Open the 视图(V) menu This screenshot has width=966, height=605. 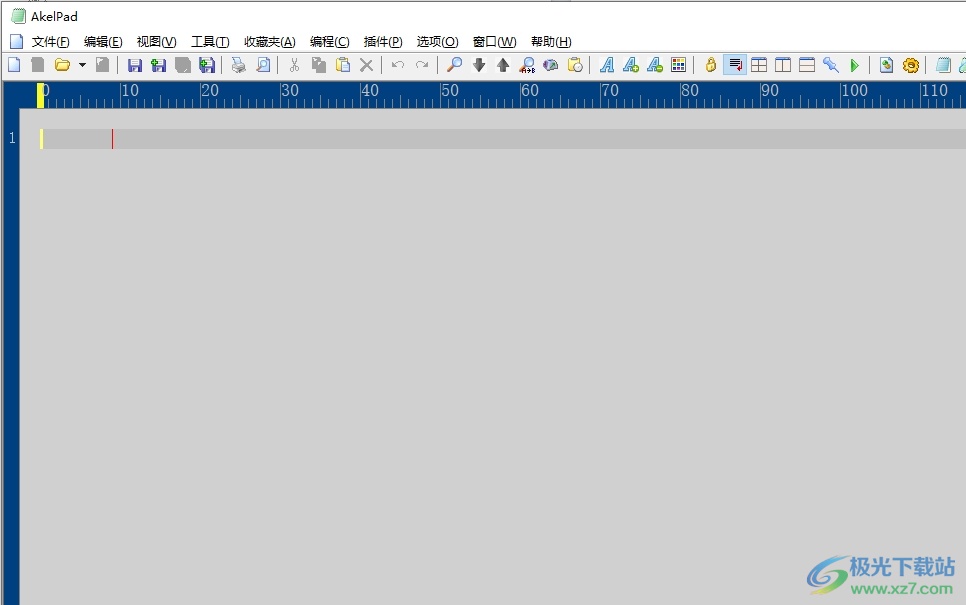coord(156,41)
